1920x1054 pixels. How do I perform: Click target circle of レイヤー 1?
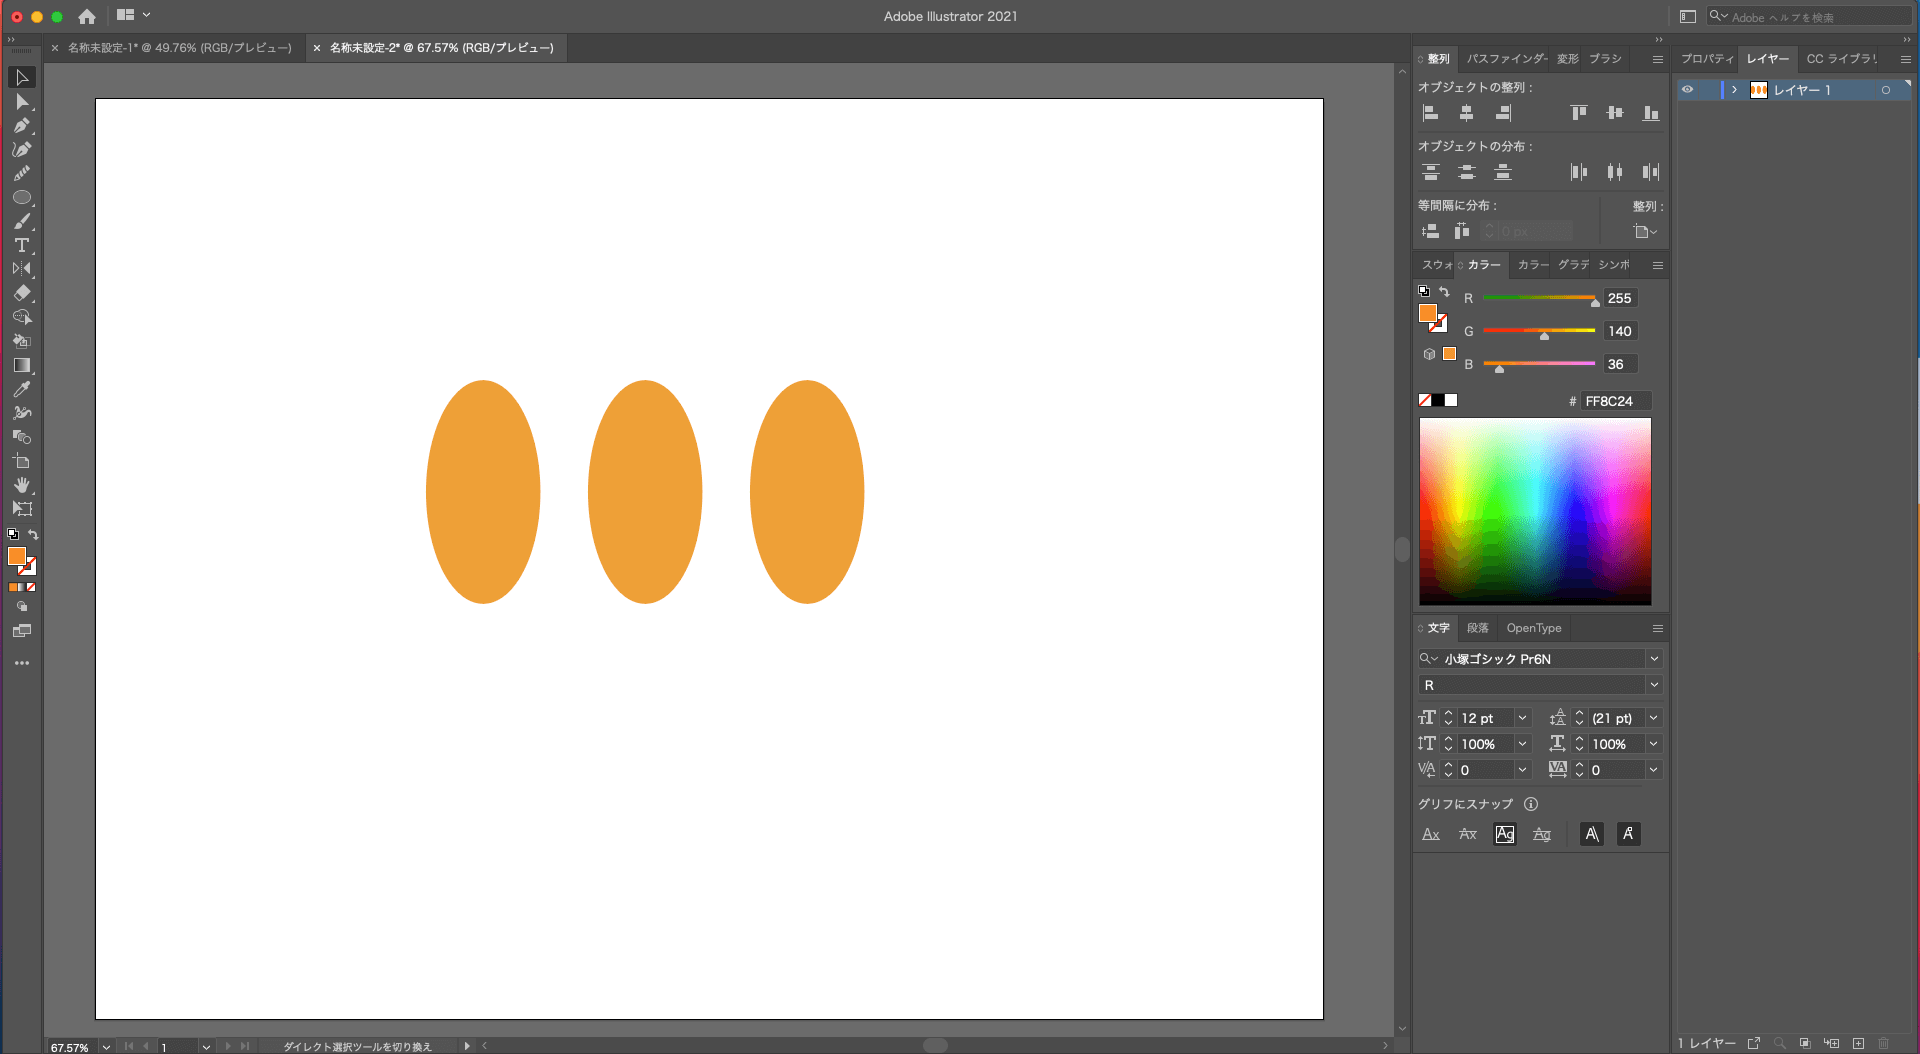1886,90
